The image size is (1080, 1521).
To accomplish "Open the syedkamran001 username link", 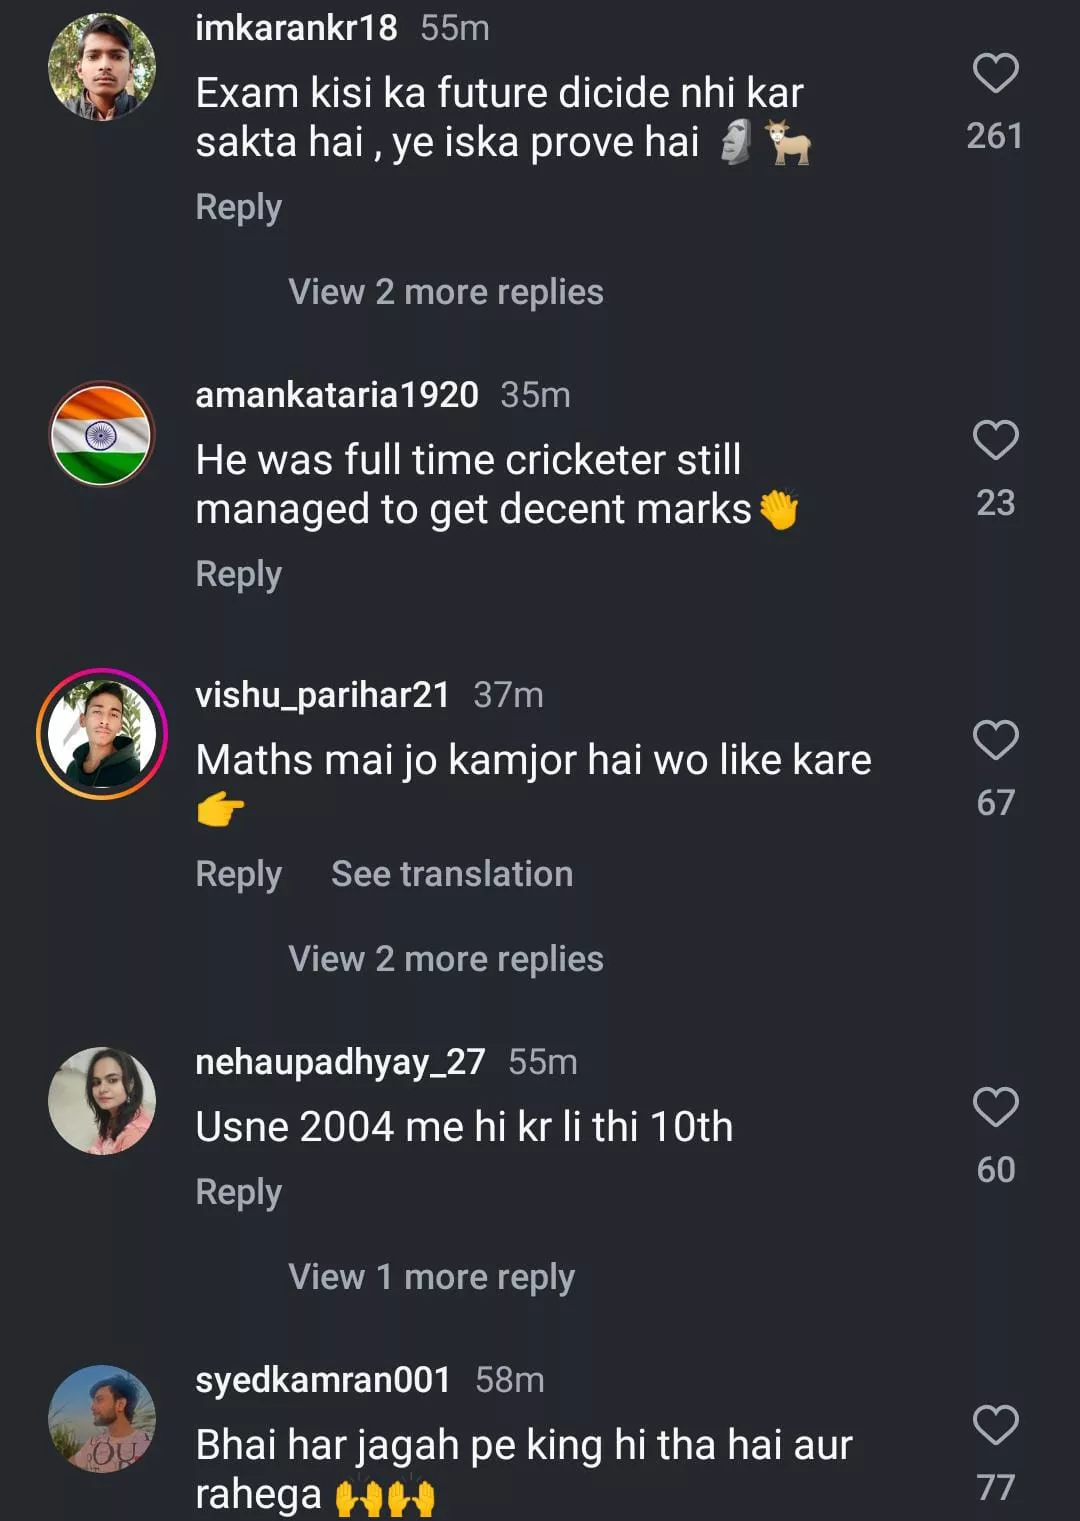I will 323,1380.
